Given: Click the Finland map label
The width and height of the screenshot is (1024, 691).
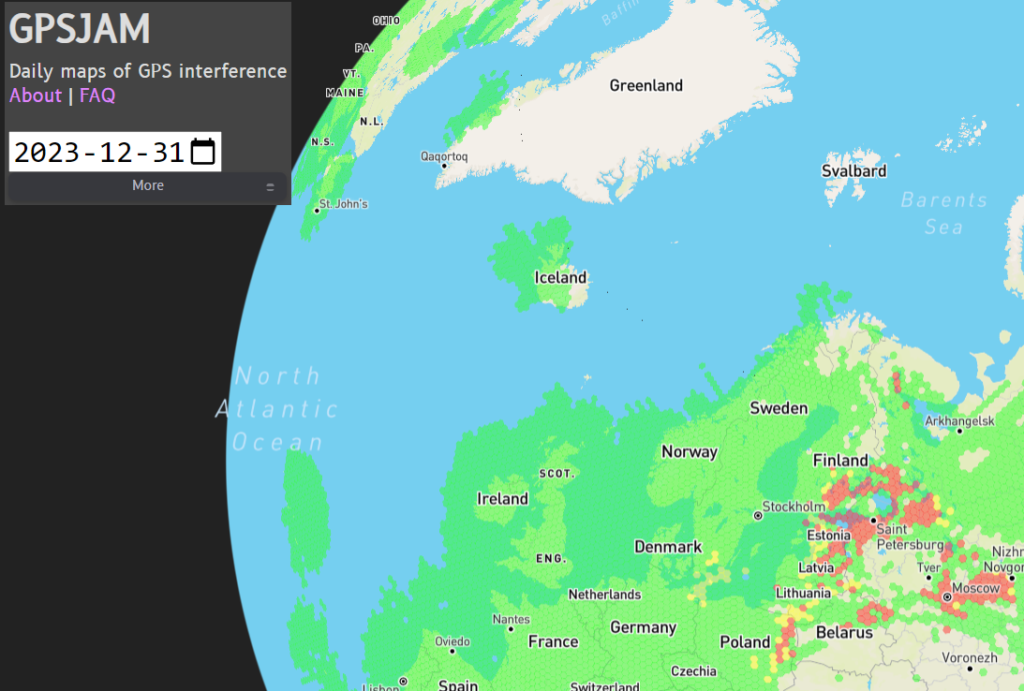Looking at the screenshot, I should tap(840, 460).
